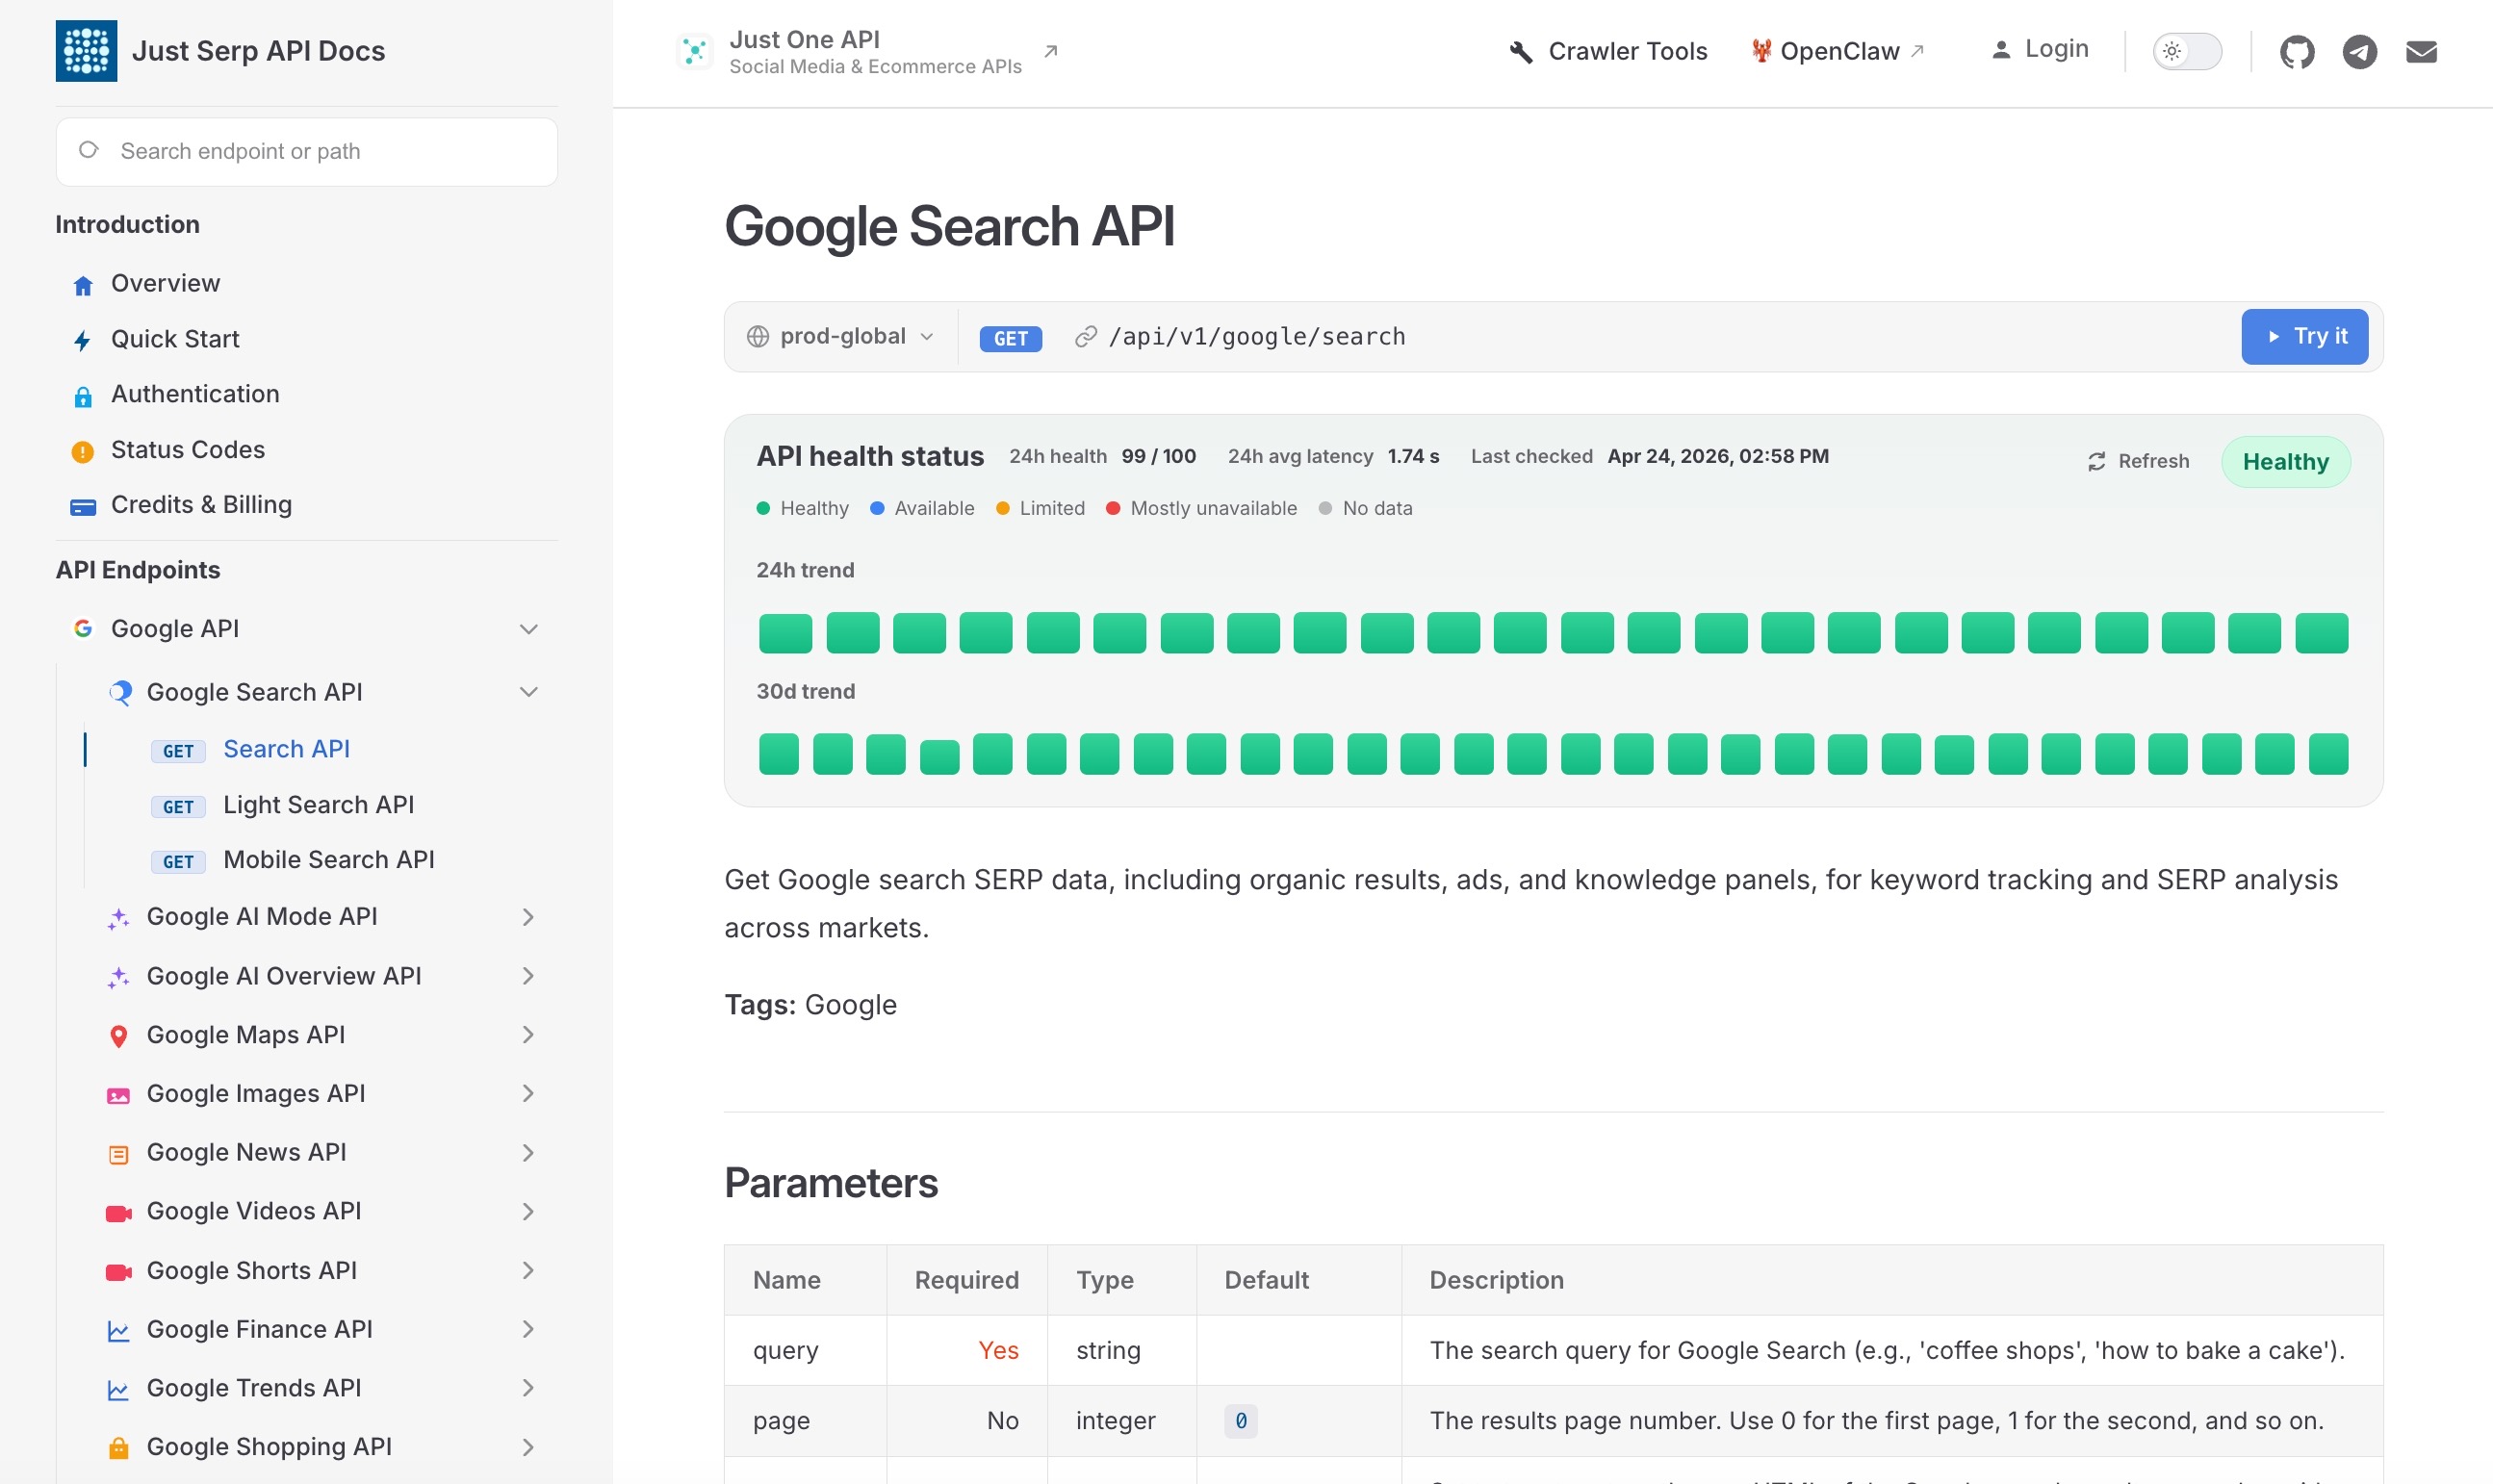Click the wrench icon beside Crawler Tools
The height and width of the screenshot is (1484, 2493).
tap(1521, 52)
